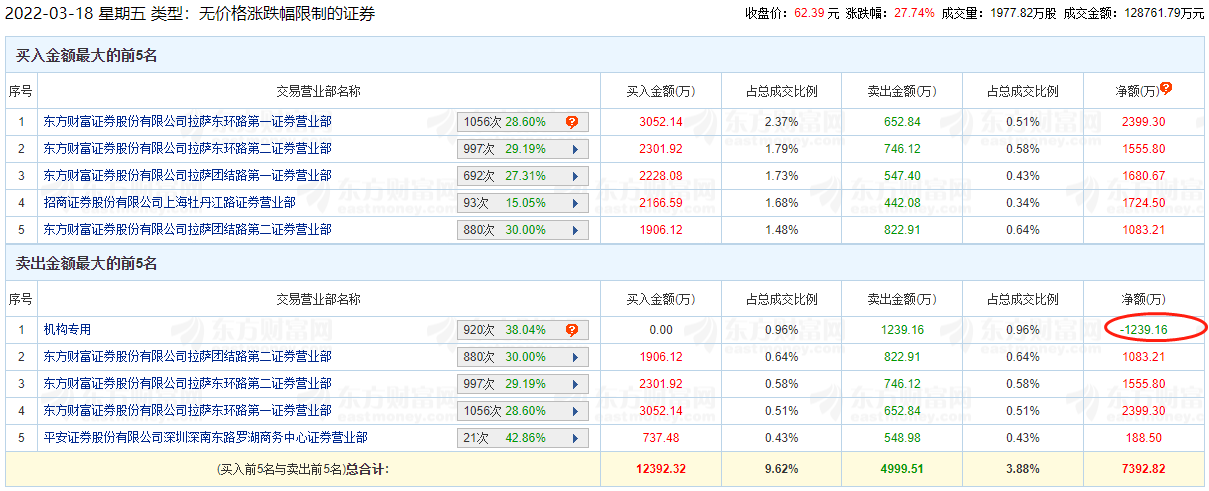The width and height of the screenshot is (1209, 491).
Task: Click circled net amount -1239.16
Action: click(1144, 330)
